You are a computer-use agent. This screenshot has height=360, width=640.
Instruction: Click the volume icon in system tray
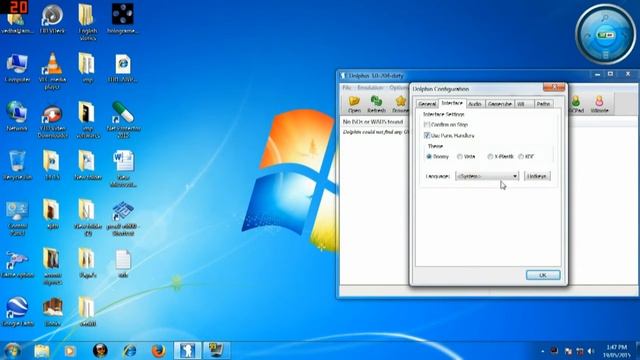(x=591, y=351)
